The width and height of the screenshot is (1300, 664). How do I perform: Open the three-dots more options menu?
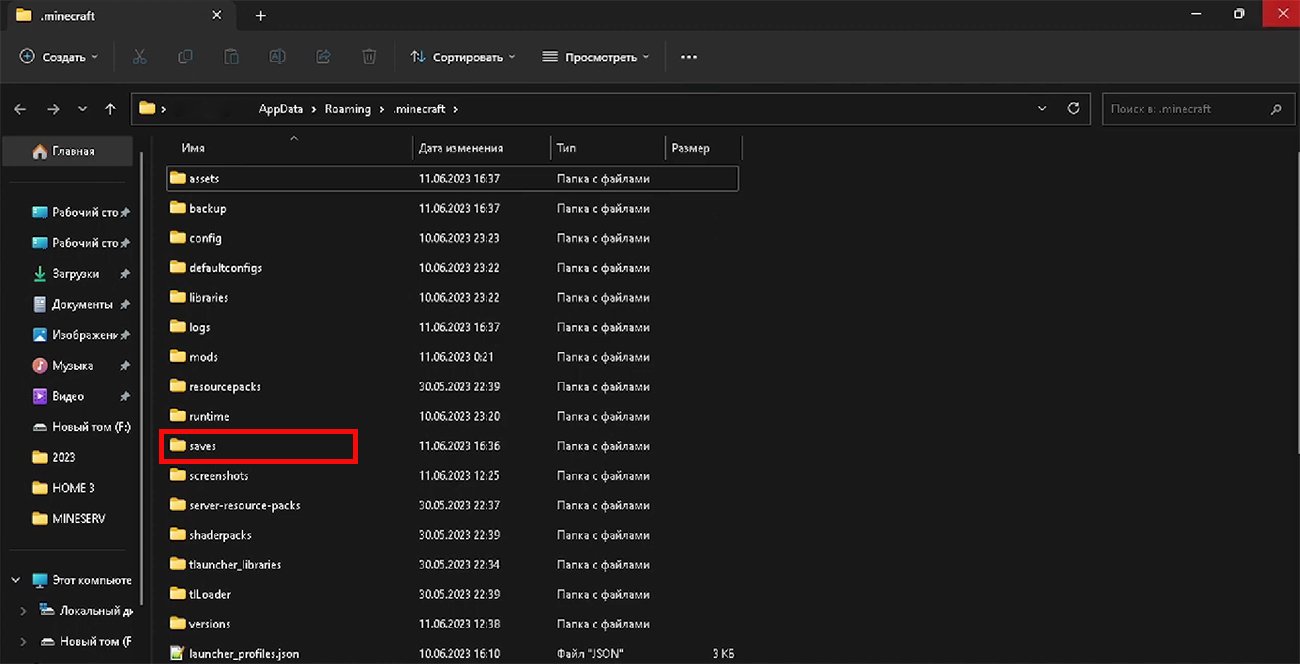click(x=688, y=57)
